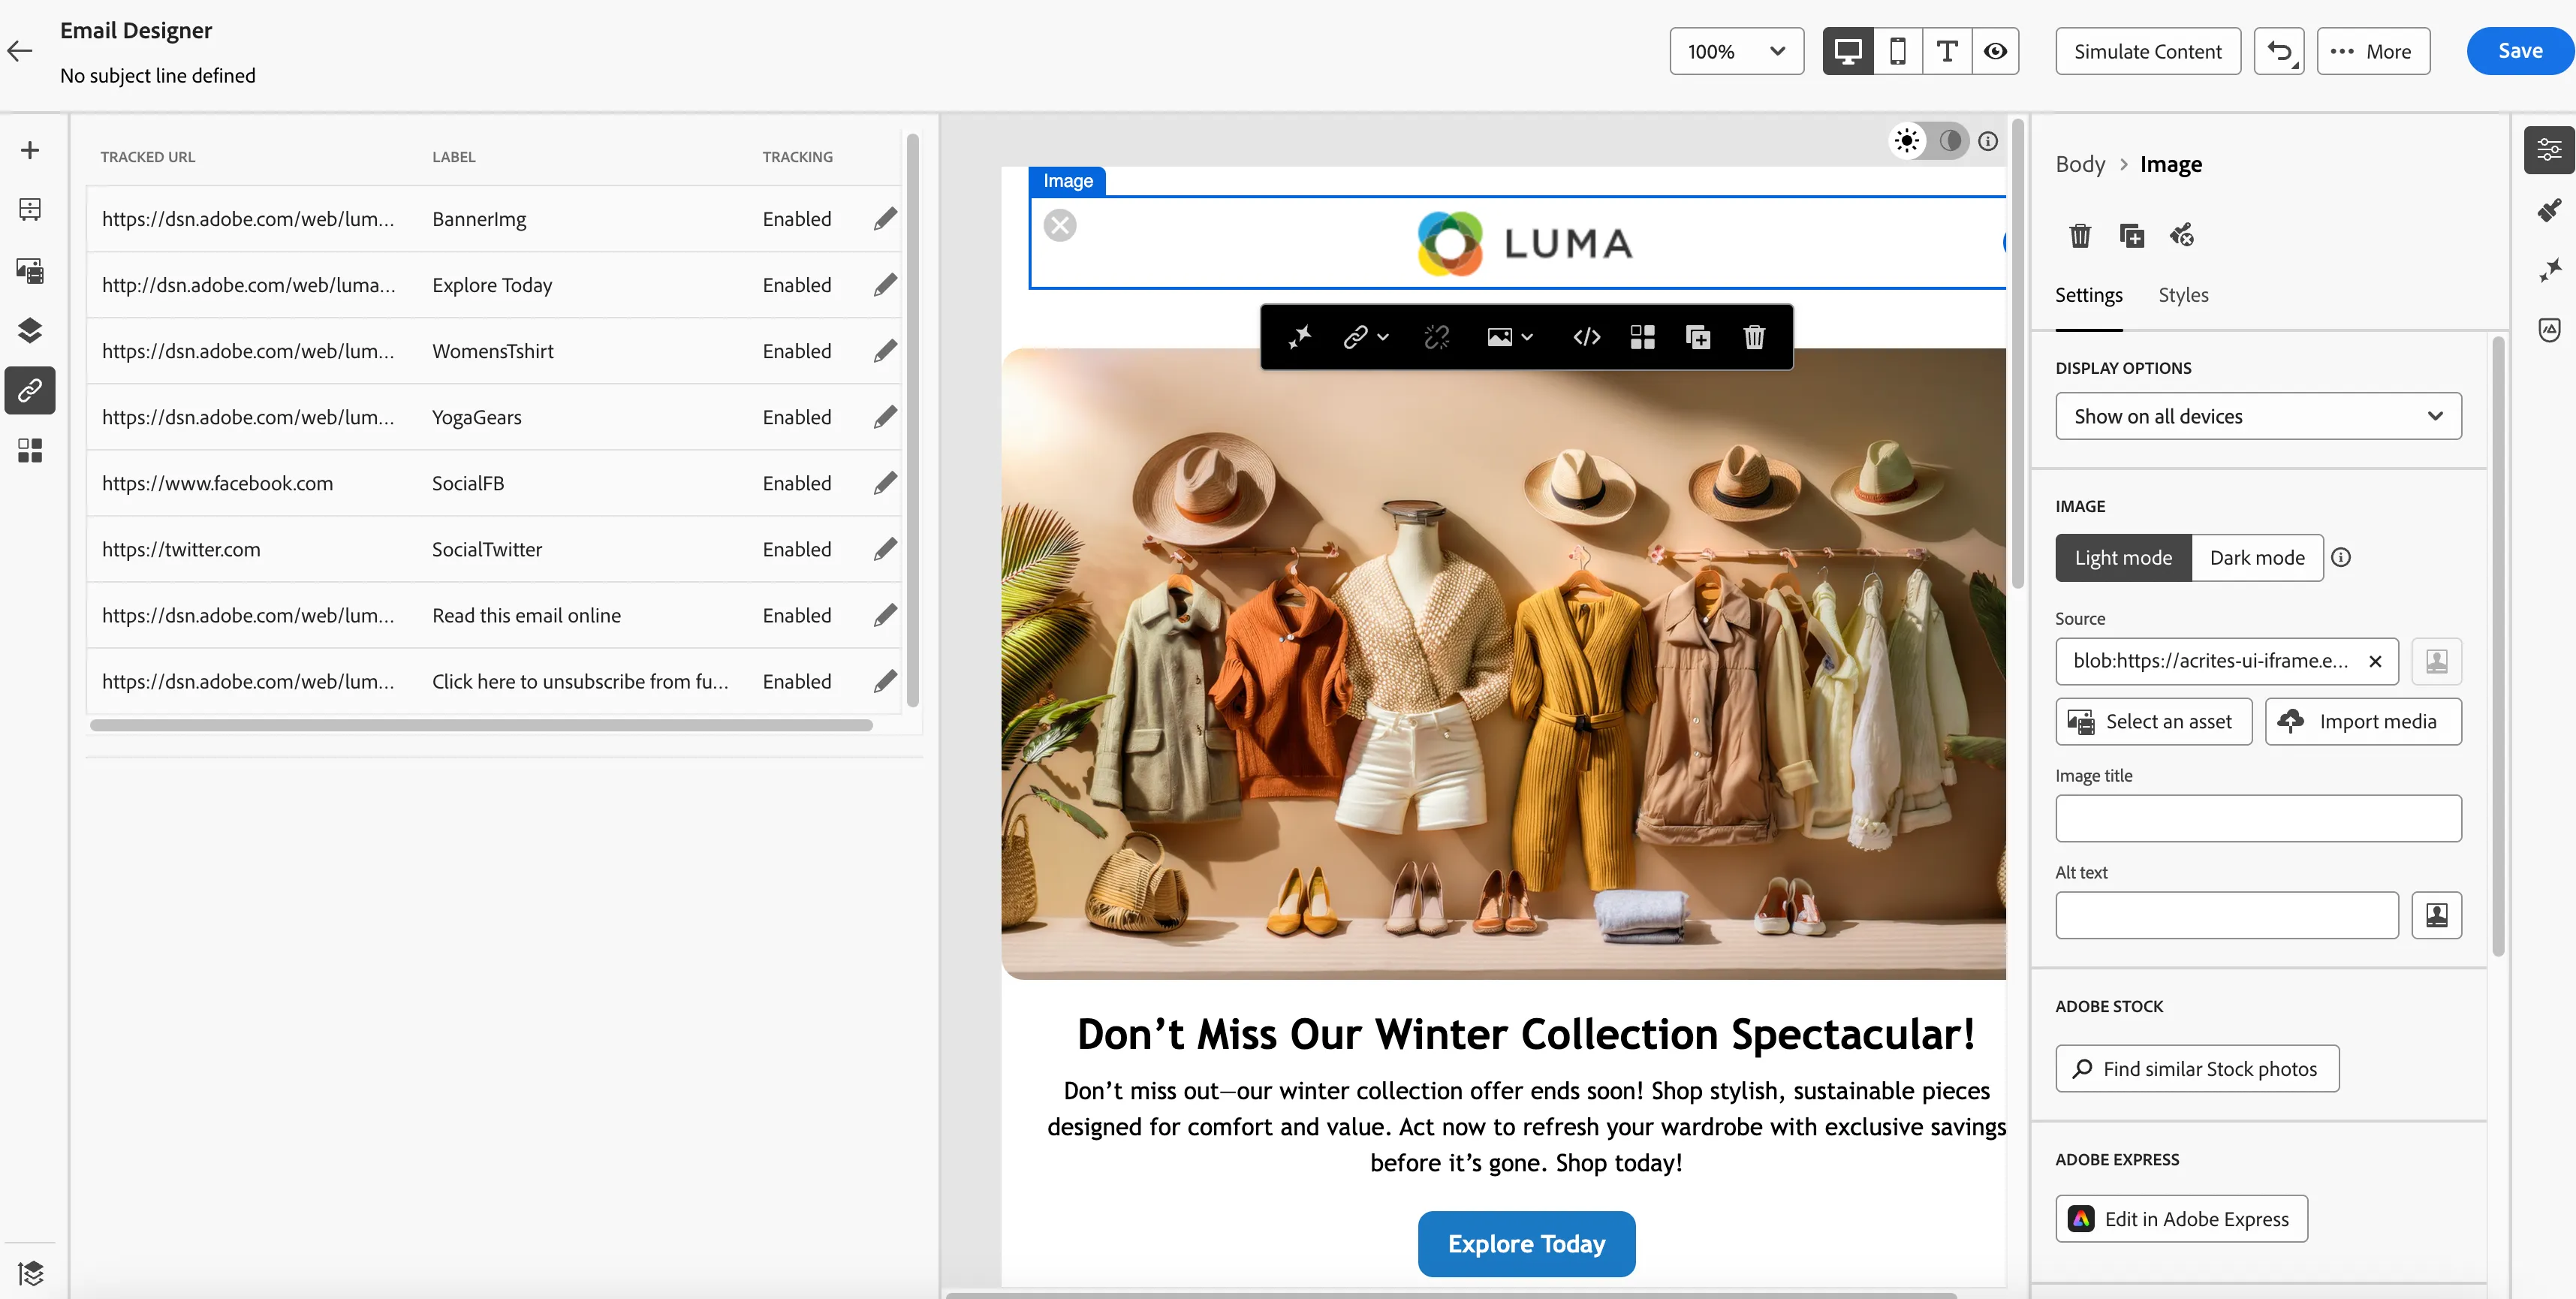
Task: Duplicate image via Settings panel icon
Action: point(2131,235)
